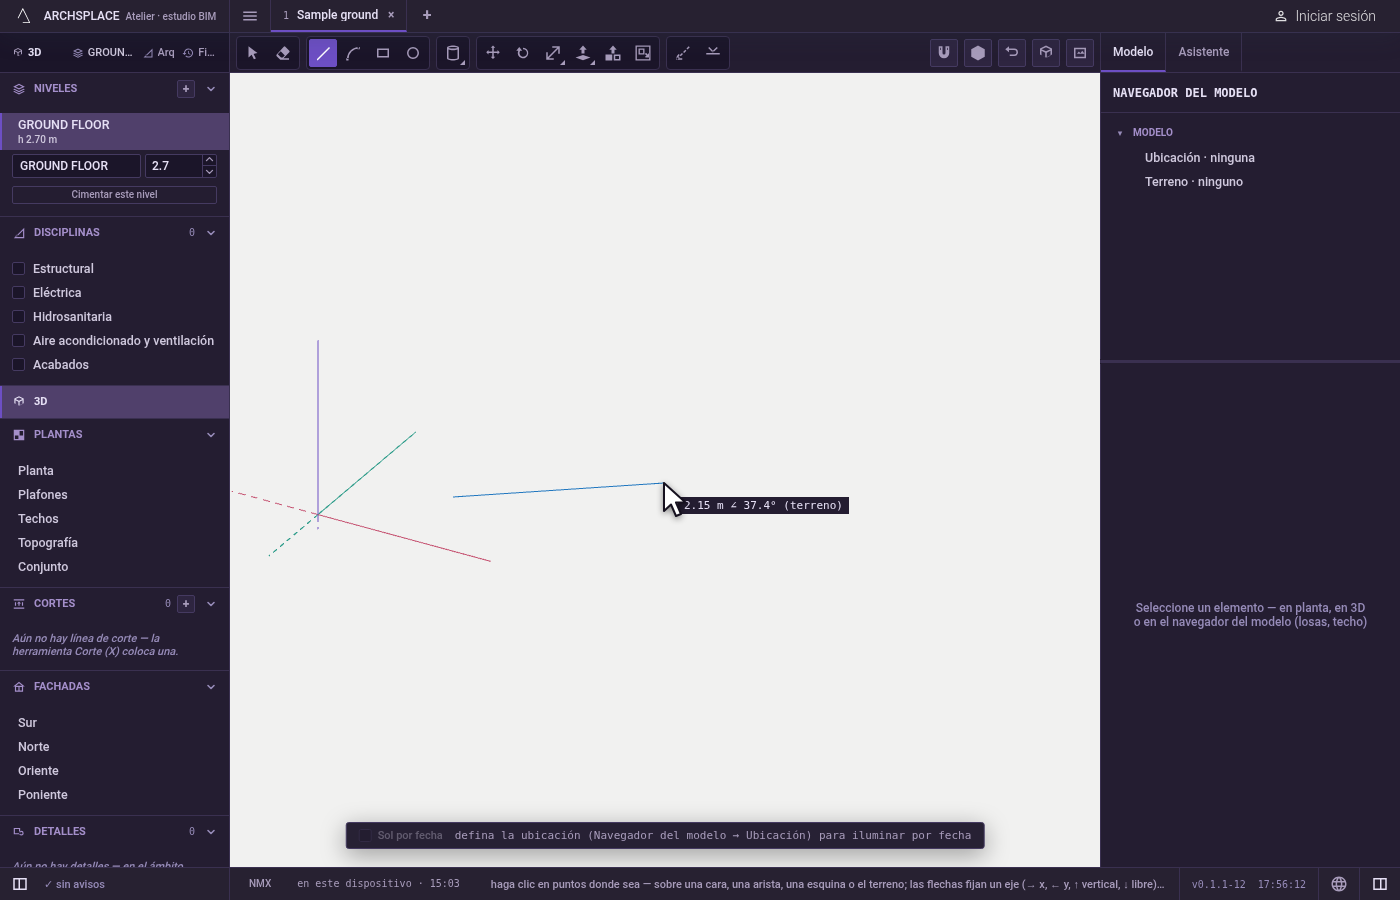Viewport: 1400px width, 900px height.
Task: Click the cube view button in toolbar
Action: pyautogui.click(x=1046, y=53)
